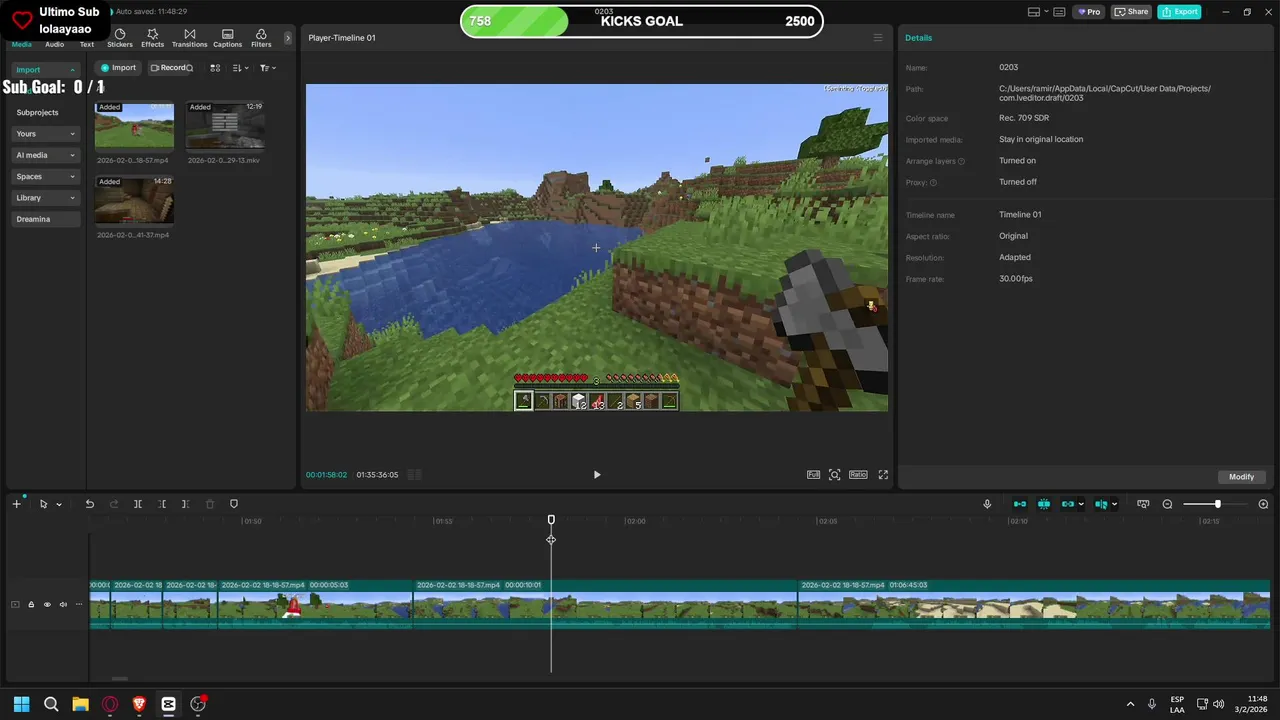Image resolution: width=1280 pixels, height=720 pixels.
Task: Select the 18-57.mp4 media thumbnail
Action: (x=134, y=125)
